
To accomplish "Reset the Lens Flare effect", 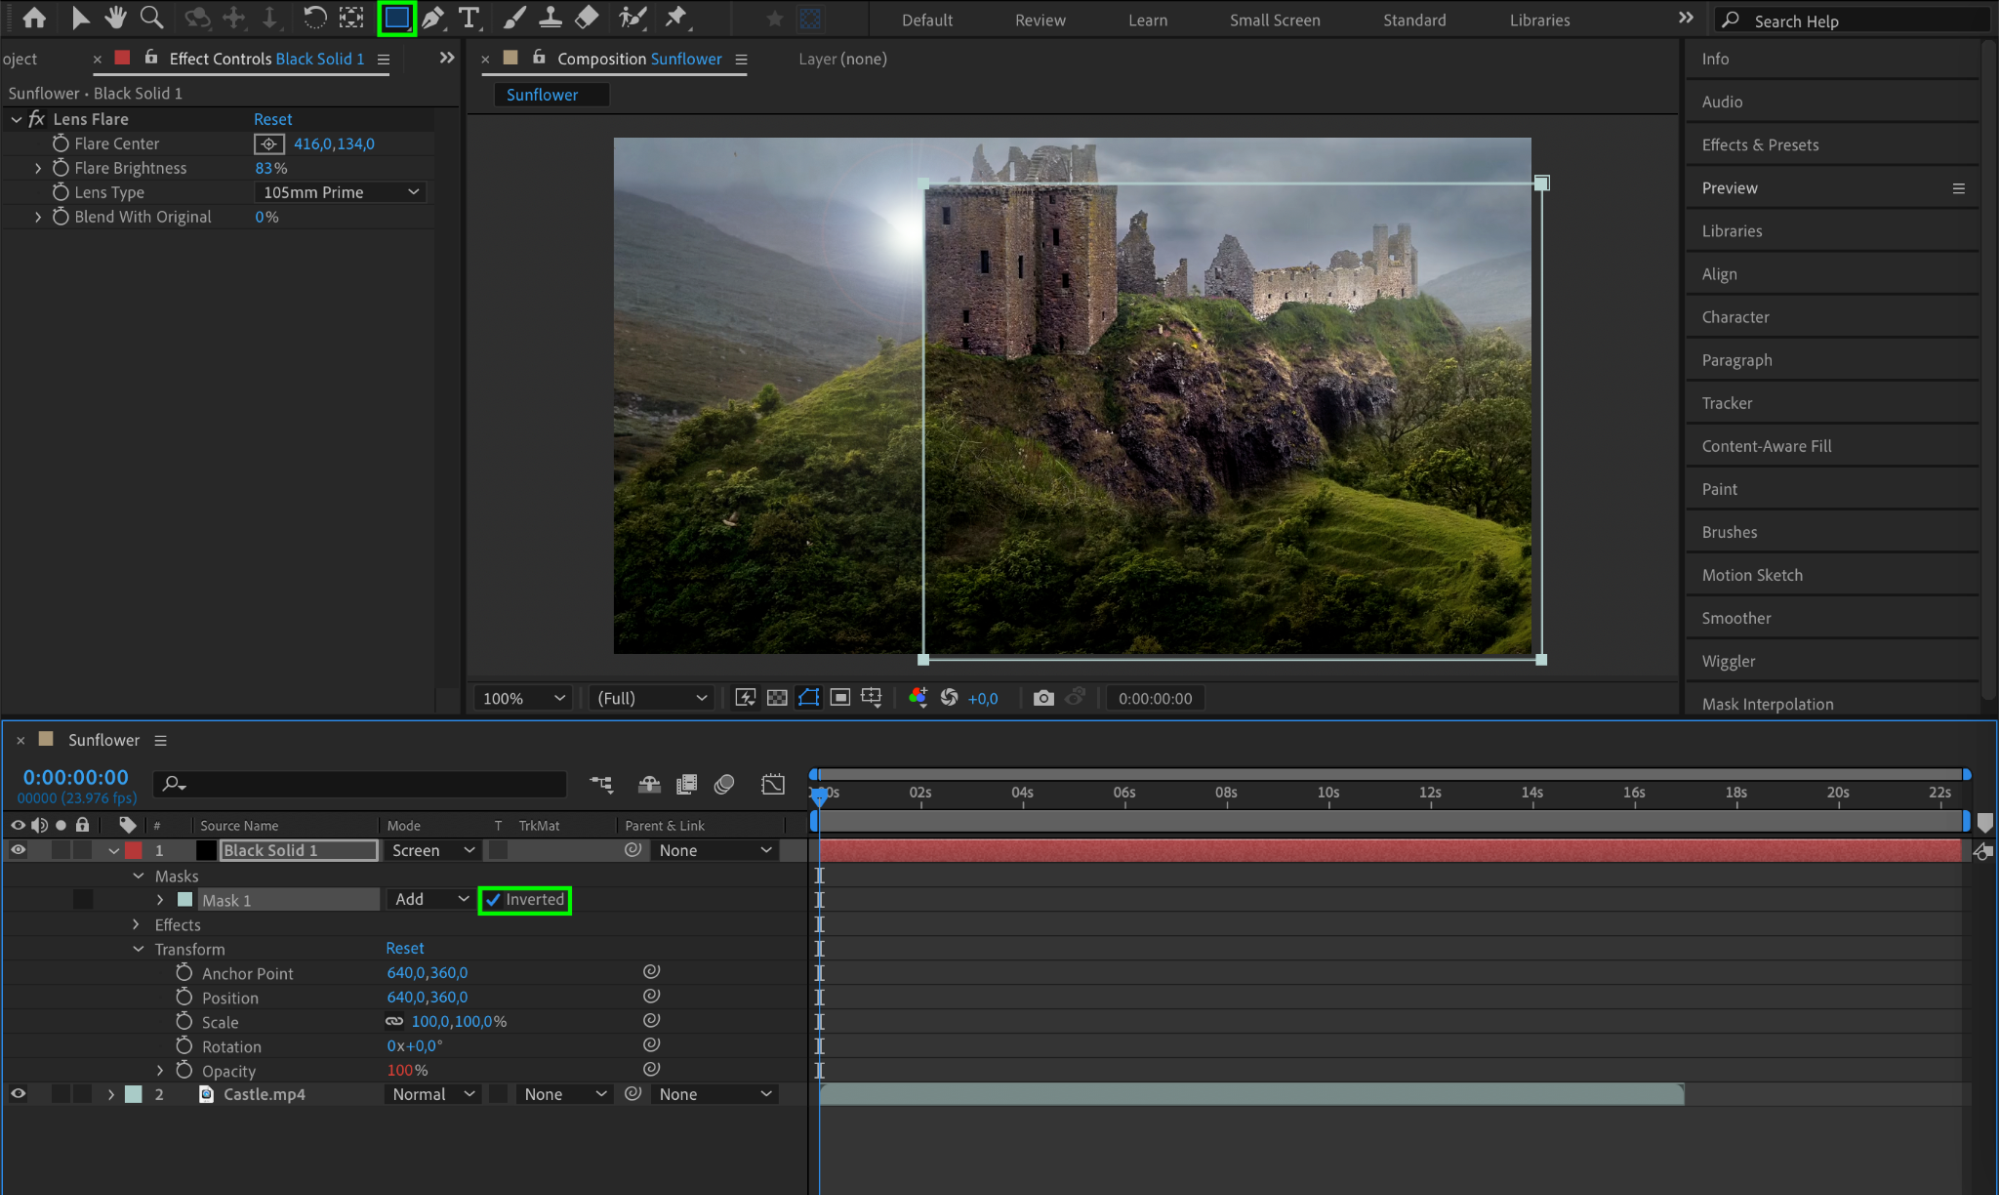I will 272,119.
